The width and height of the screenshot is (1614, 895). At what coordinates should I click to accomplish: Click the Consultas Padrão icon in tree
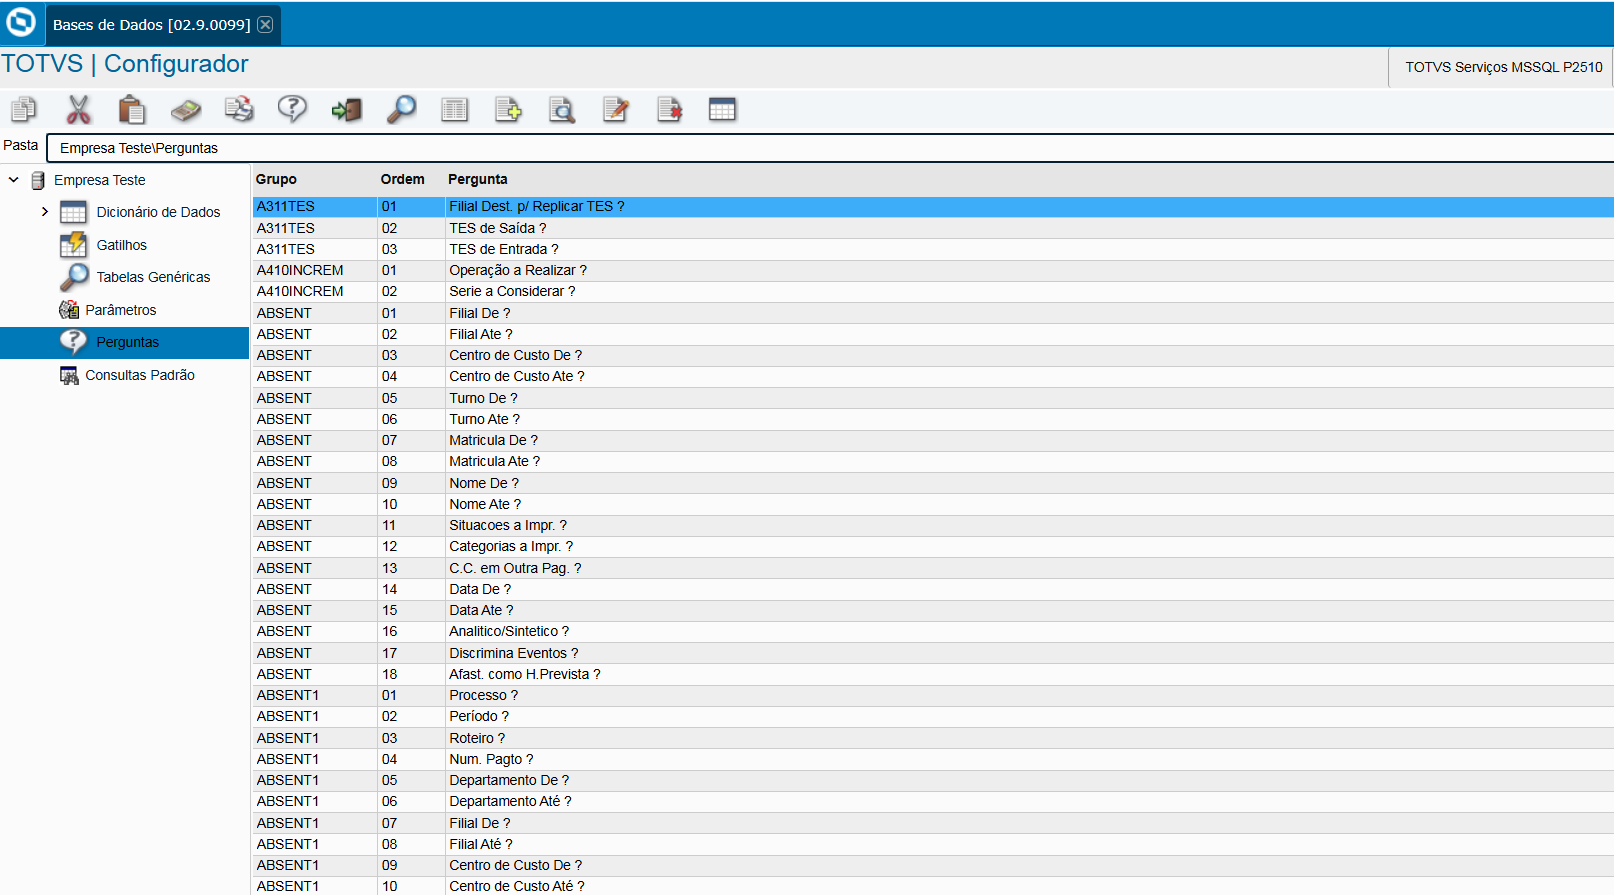point(69,375)
